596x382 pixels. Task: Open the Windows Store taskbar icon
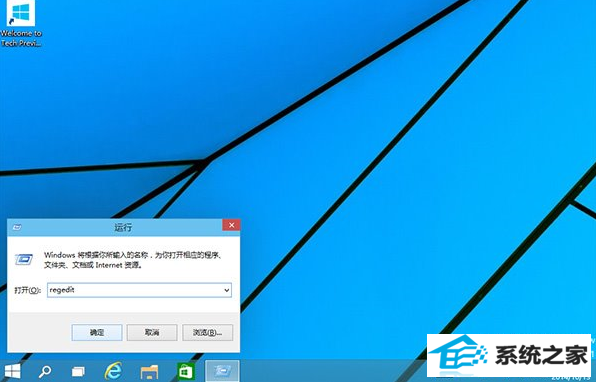pos(186,371)
